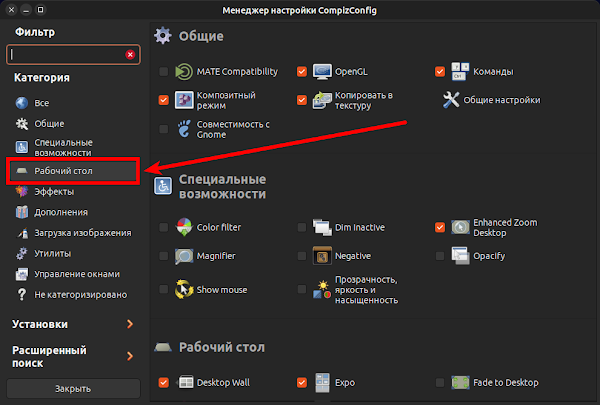This screenshot has height=405, width=600.
Task: Enable the MATE Compatibility checkbox
Action: coord(163,72)
